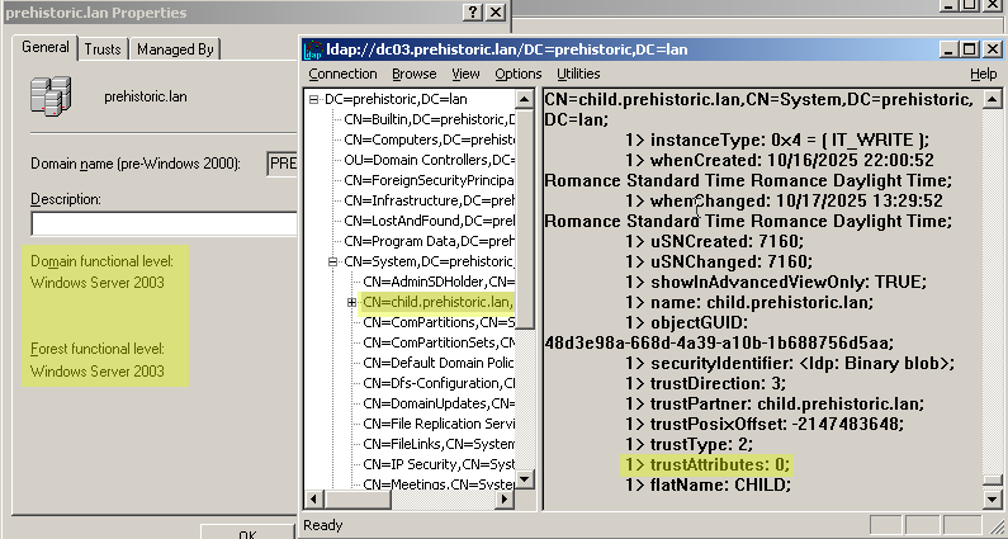The width and height of the screenshot is (1008, 540).
Task: Open the Utilities menu in LDP
Action: [579, 74]
